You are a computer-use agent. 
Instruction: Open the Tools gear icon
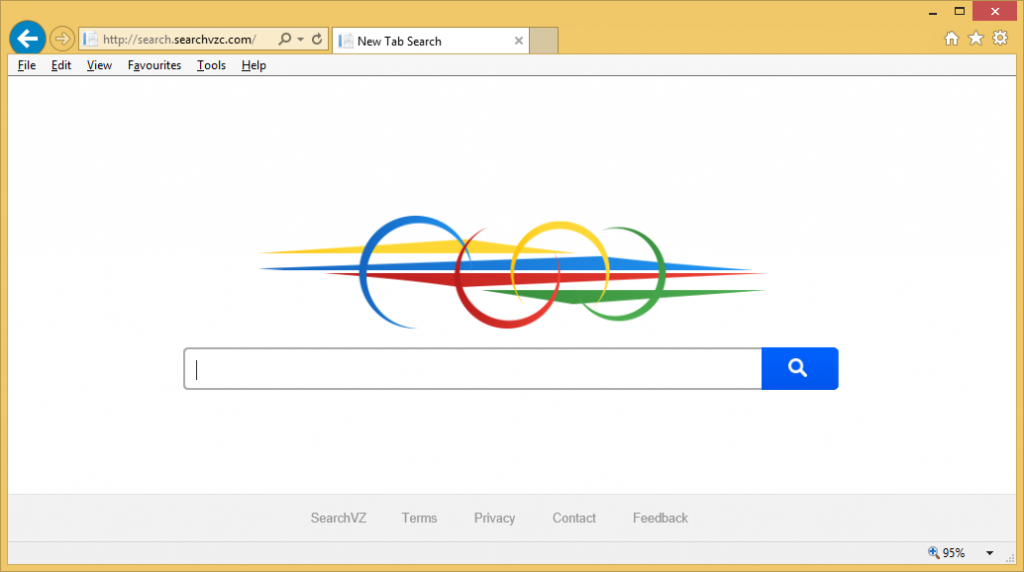pos(999,39)
